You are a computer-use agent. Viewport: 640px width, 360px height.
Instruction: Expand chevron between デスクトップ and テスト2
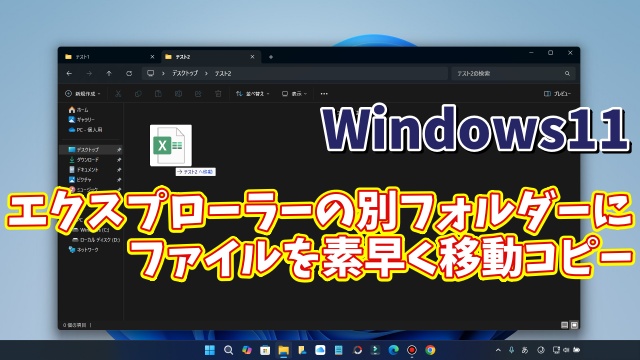pos(206,73)
